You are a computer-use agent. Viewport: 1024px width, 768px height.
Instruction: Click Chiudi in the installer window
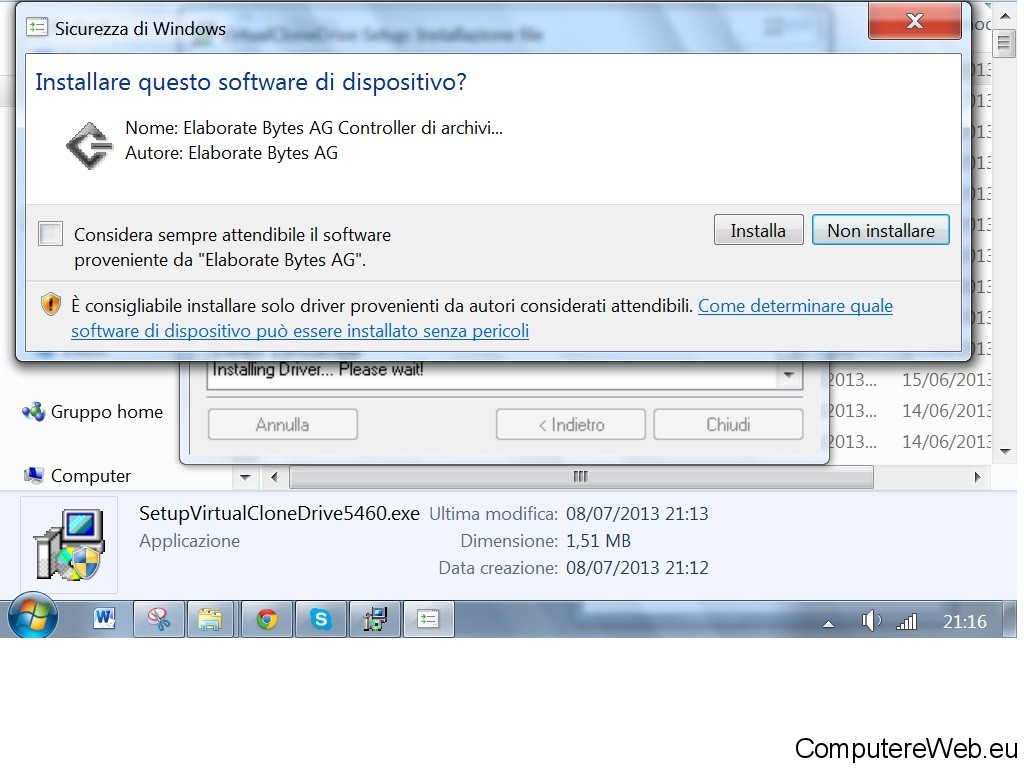point(728,424)
